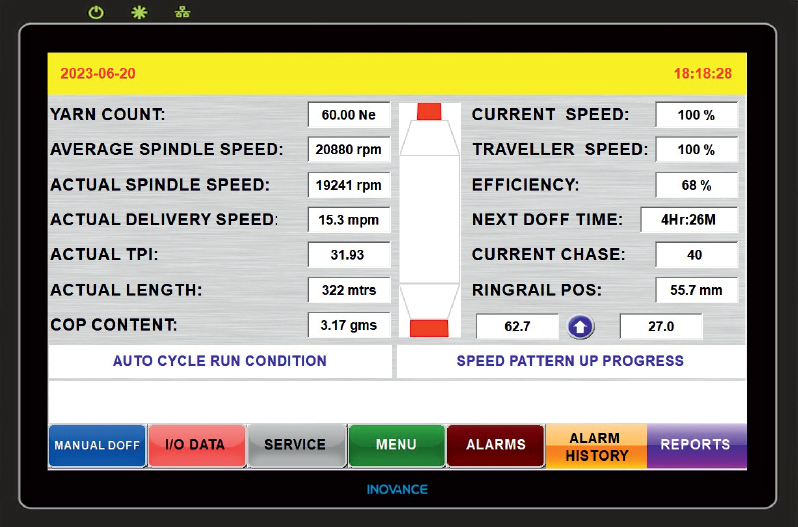Click the ACTUAL DELIVERY SPEED label
This screenshot has width=798, height=527.
tap(164, 220)
